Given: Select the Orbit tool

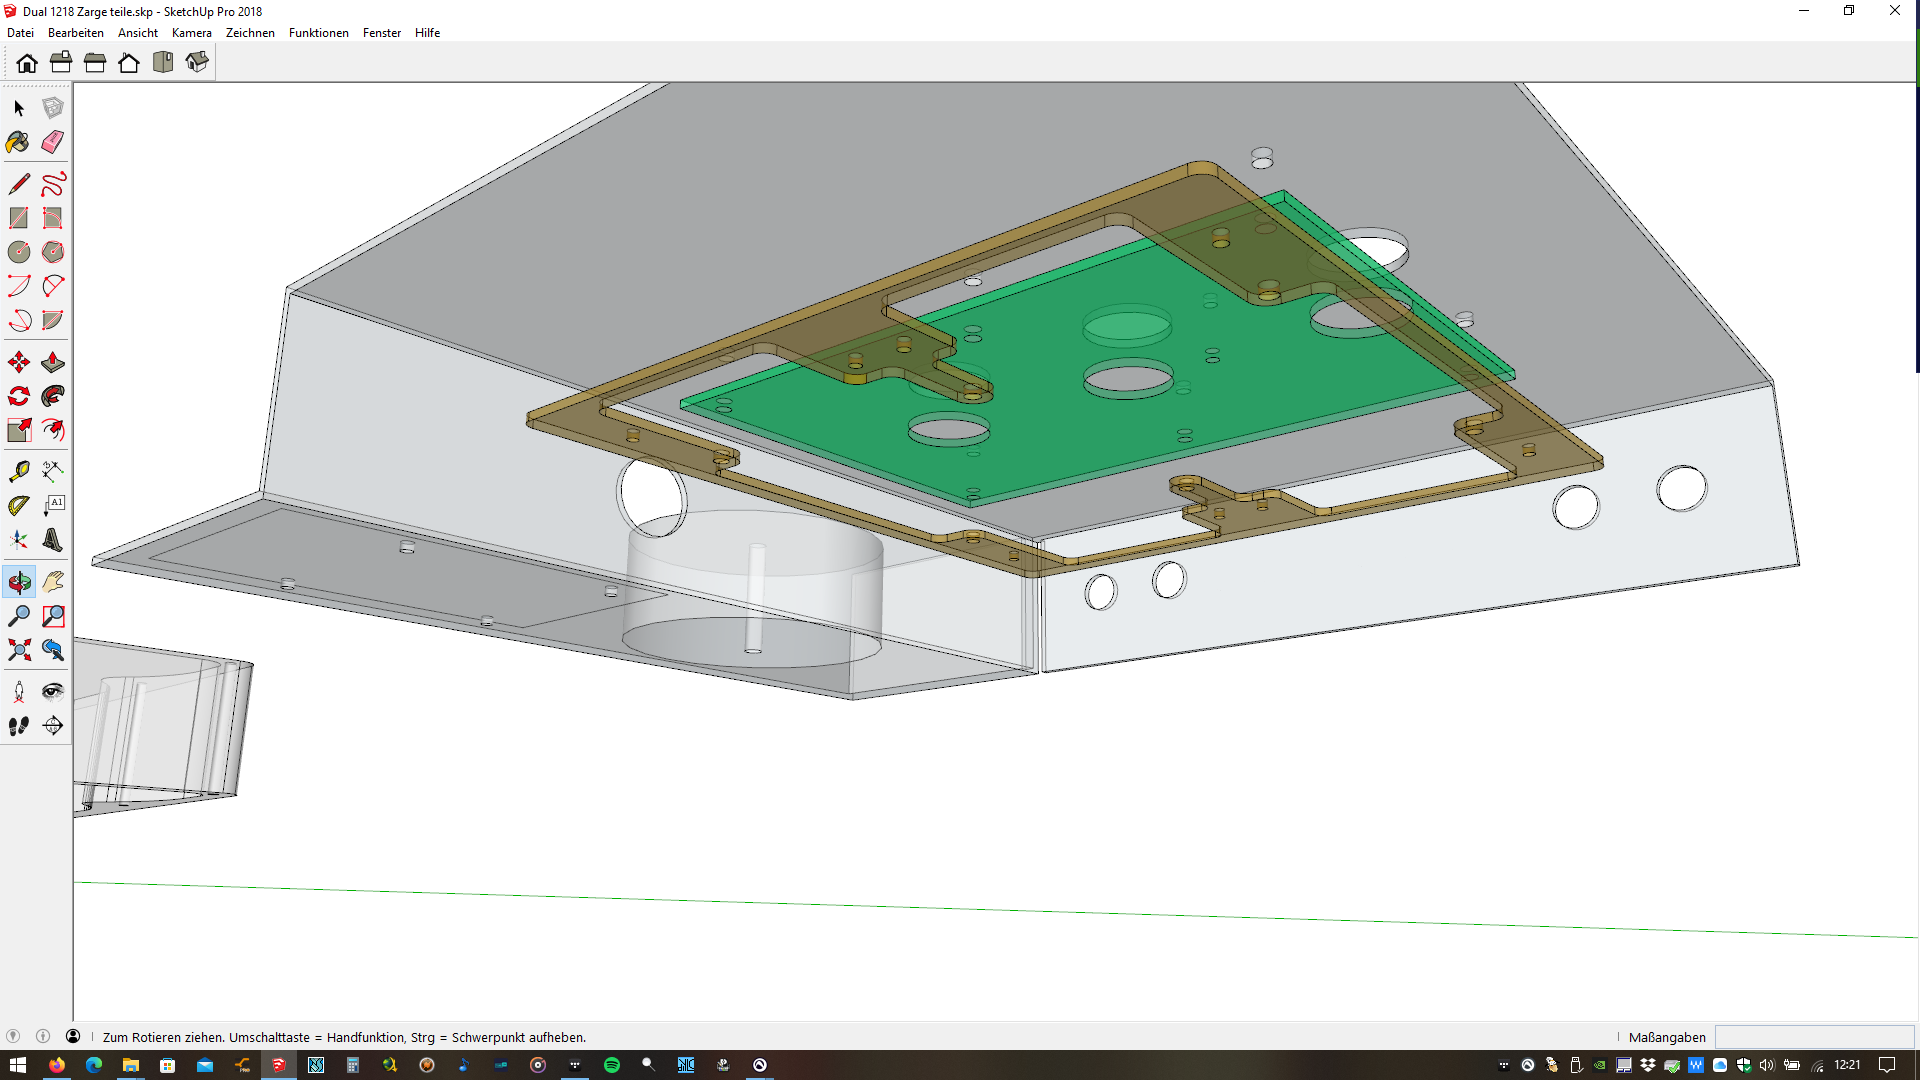Looking at the screenshot, I should pyautogui.click(x=18, y=582).
